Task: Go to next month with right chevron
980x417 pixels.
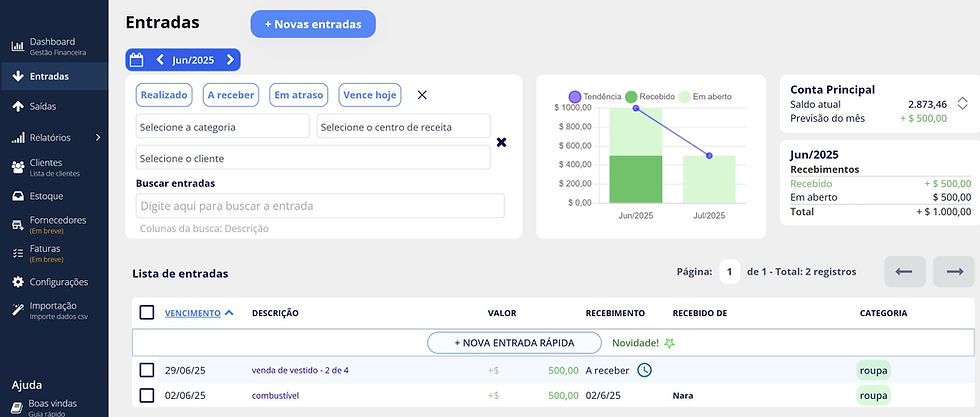Action: (230, 60)
